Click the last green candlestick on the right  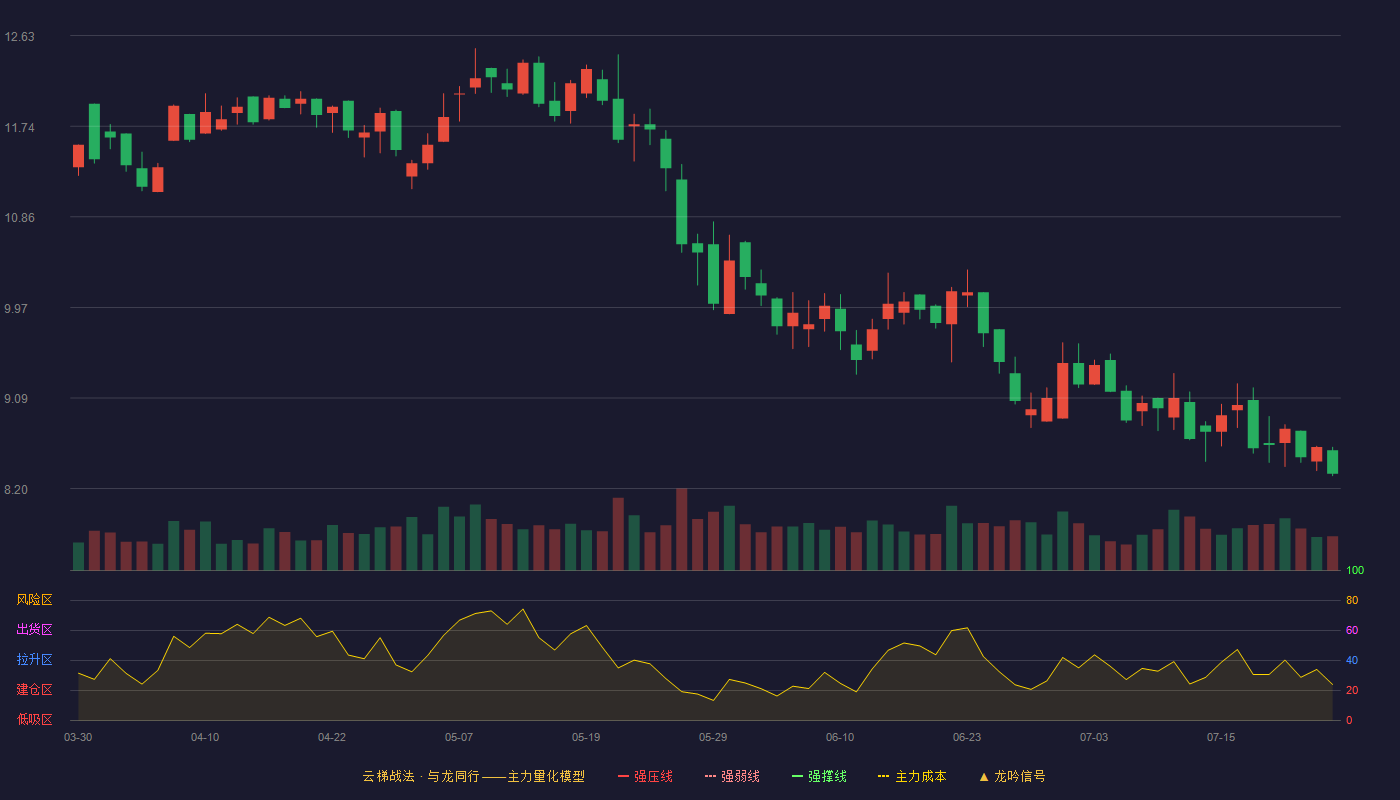tap(1332, 461)
